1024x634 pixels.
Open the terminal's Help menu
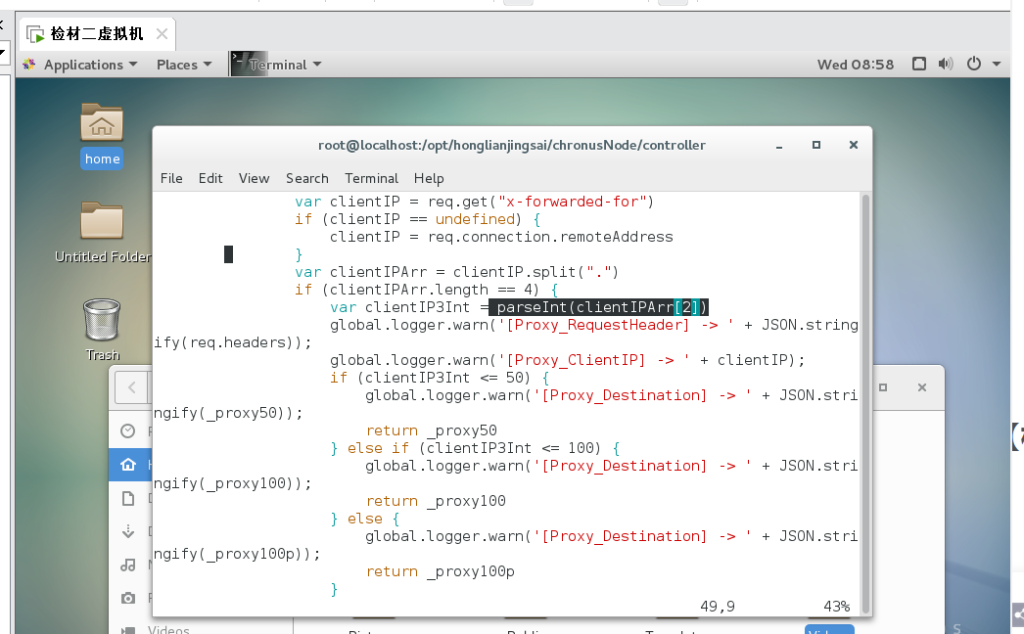(429, 178)
